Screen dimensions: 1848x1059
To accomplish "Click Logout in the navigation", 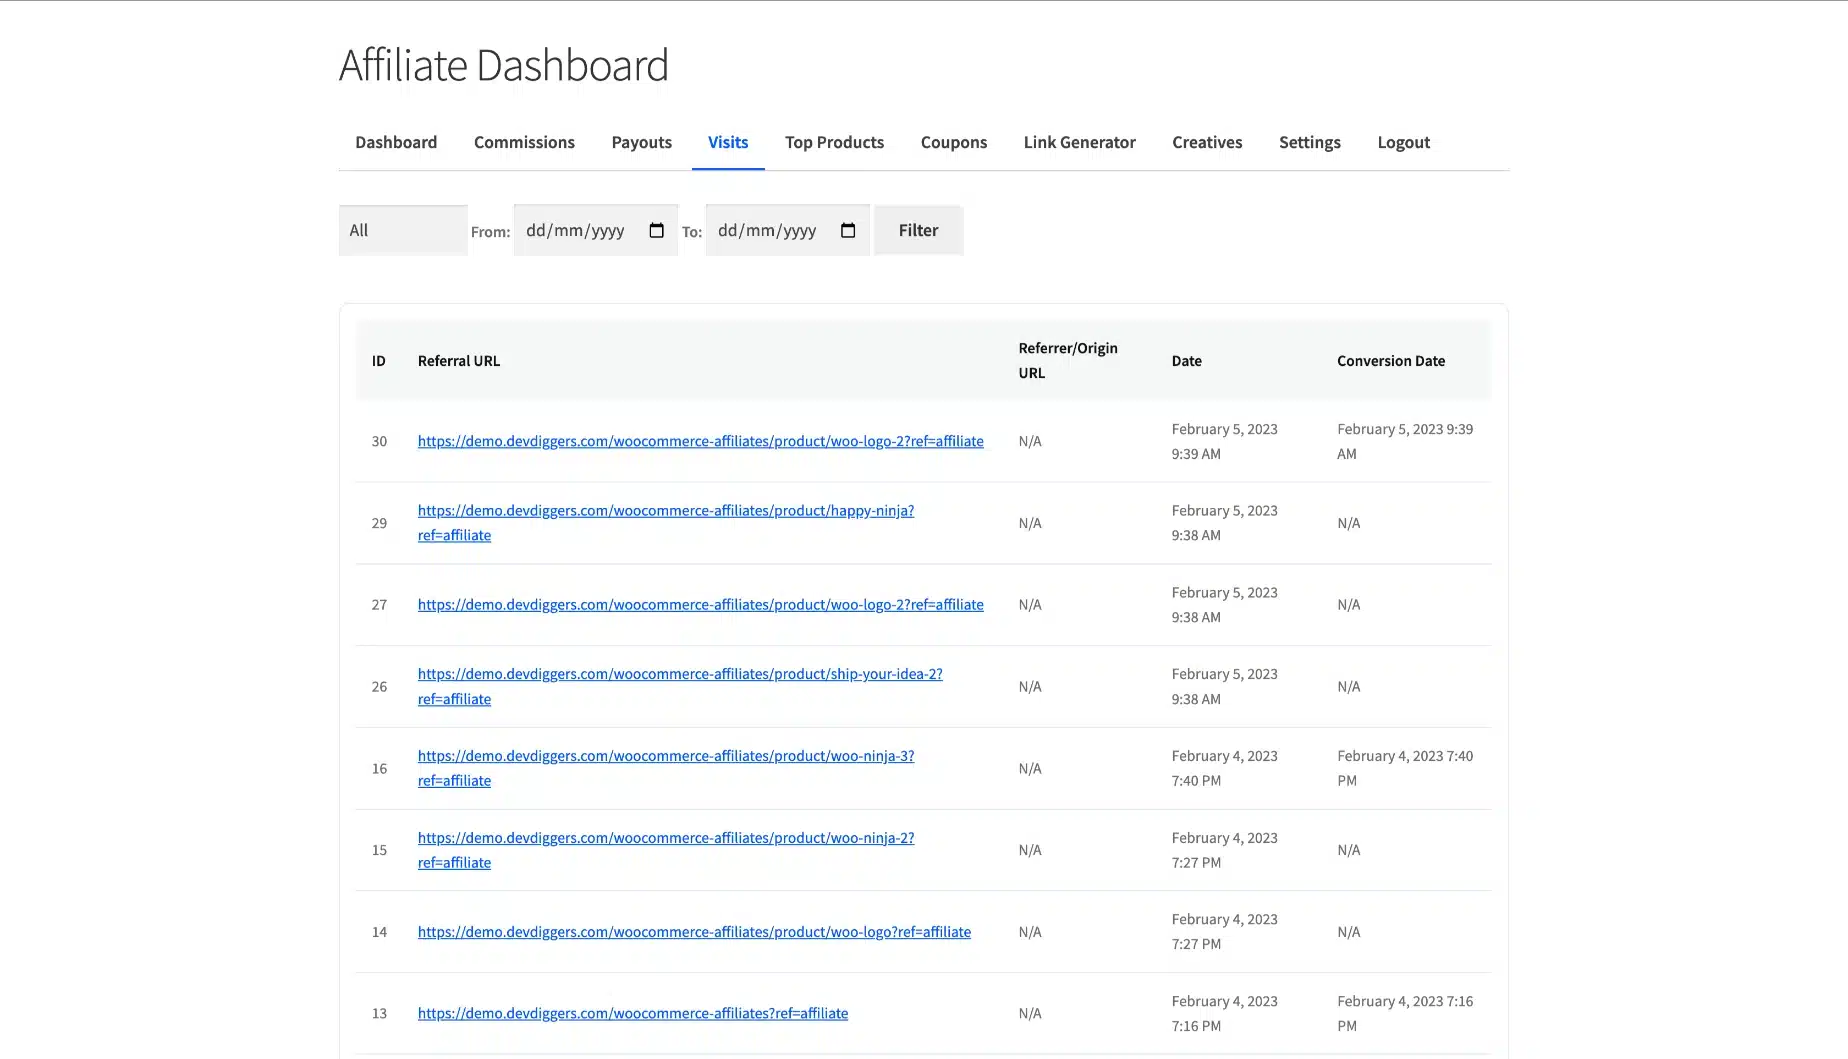I will coord(1403,142).
